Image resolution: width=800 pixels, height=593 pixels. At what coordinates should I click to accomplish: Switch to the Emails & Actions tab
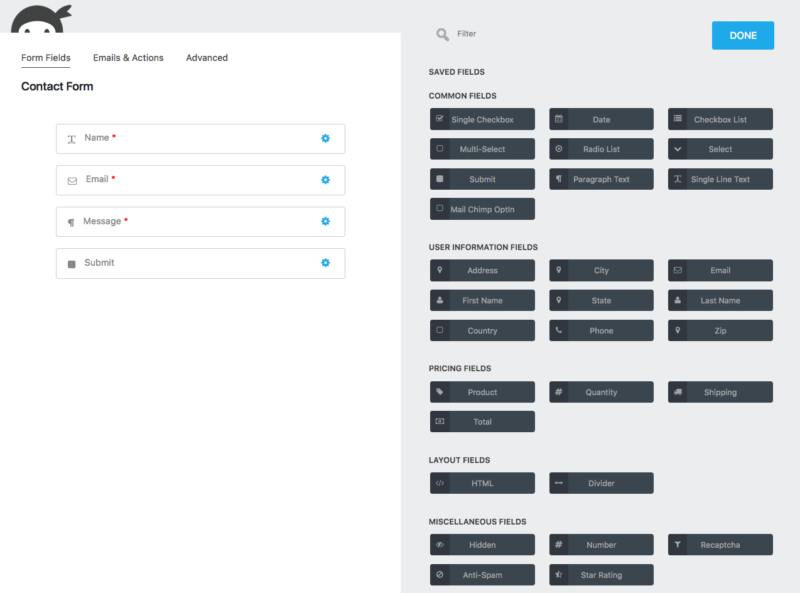(x=127, y=57)
